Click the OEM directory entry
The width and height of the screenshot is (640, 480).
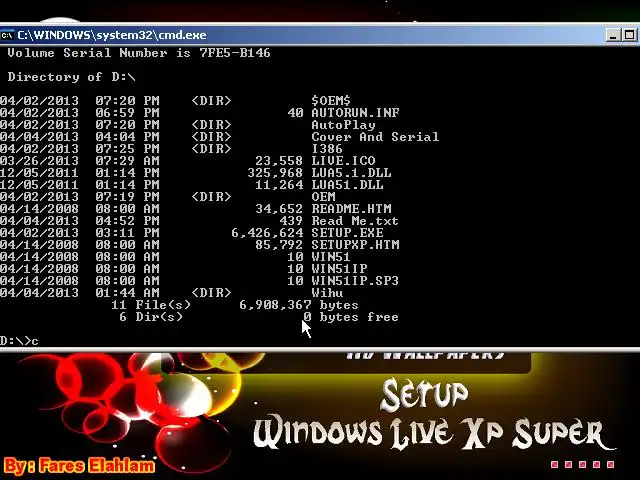coord(323,197)
